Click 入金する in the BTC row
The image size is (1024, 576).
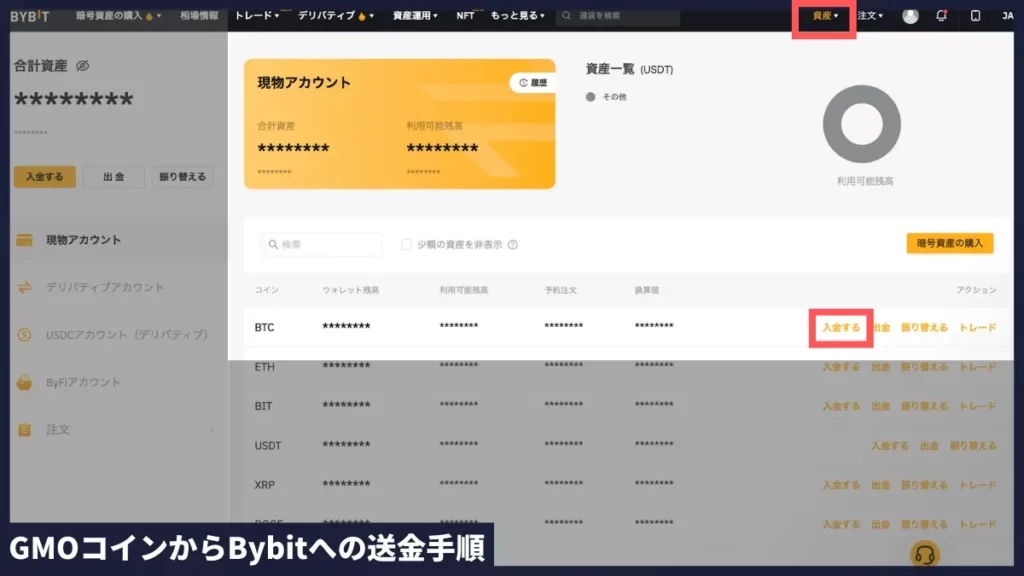(840, 328)
